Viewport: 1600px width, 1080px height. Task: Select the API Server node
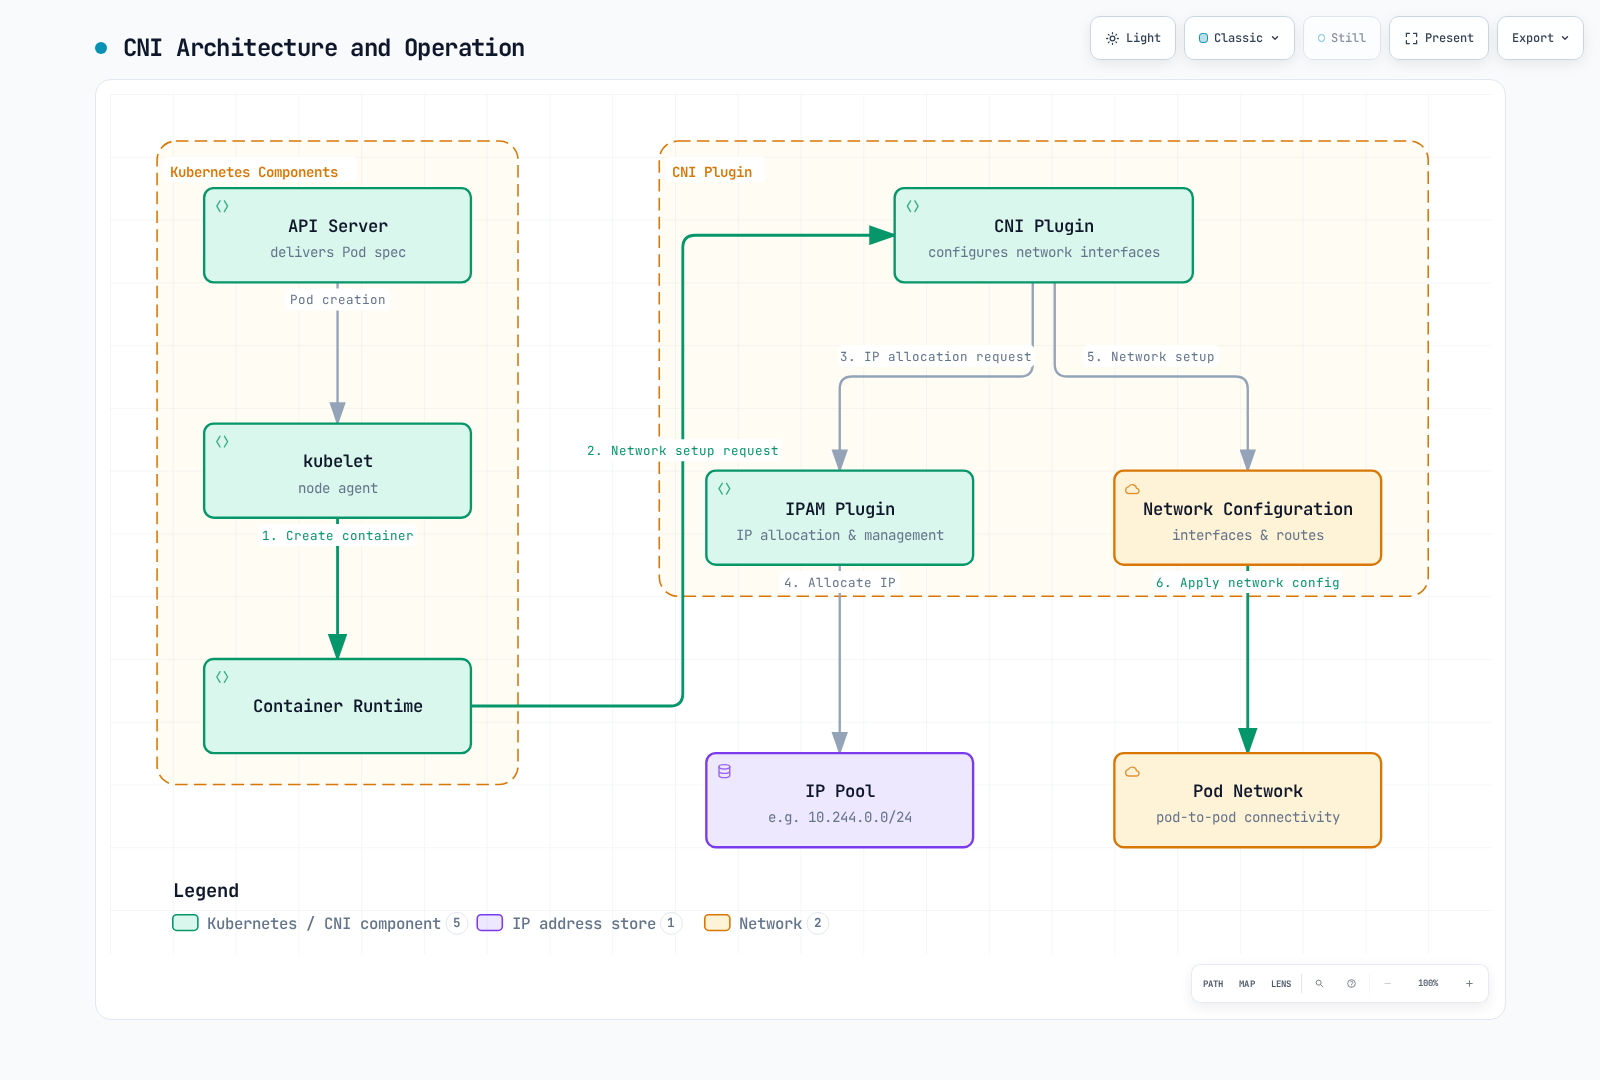click(337, 235)
